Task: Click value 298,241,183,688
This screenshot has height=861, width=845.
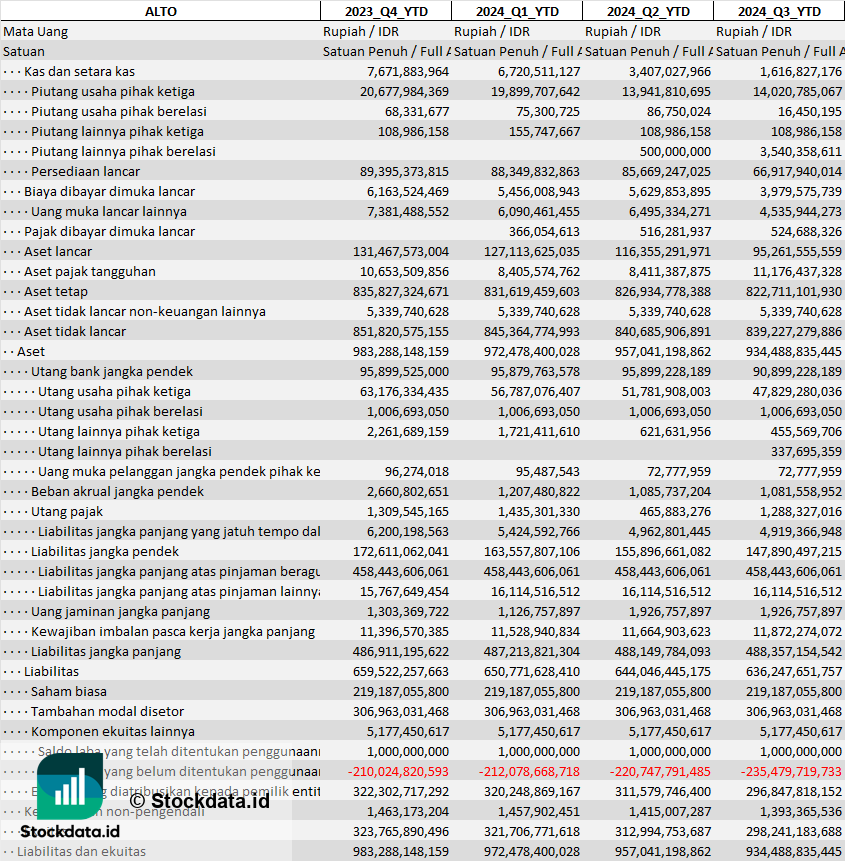Action: (793, 832)
